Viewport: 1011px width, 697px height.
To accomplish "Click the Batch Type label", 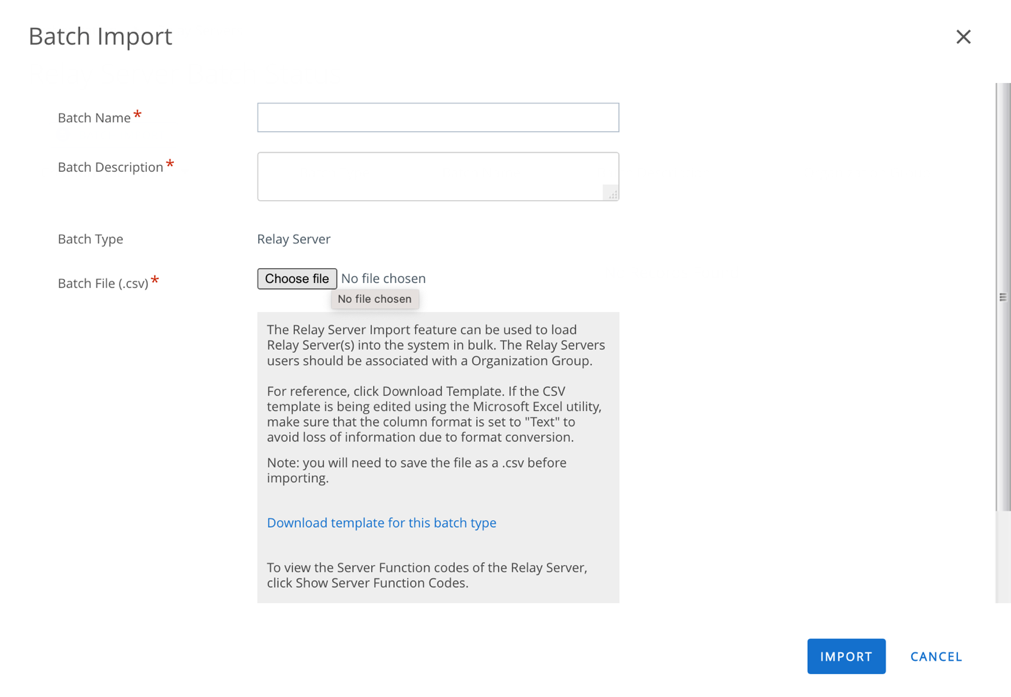I will pyautogui.click(x=90, y=239).
